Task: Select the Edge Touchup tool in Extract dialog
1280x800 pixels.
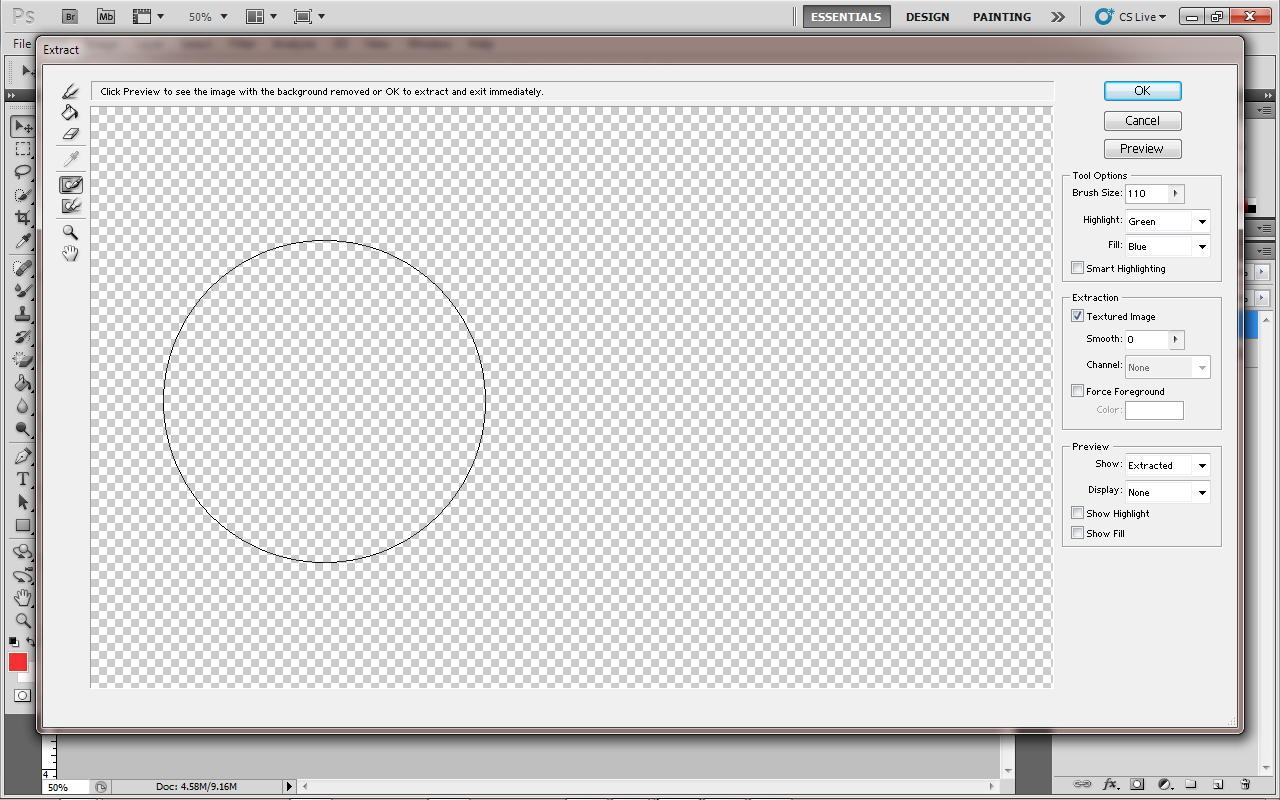Action: tap(71, 206)
